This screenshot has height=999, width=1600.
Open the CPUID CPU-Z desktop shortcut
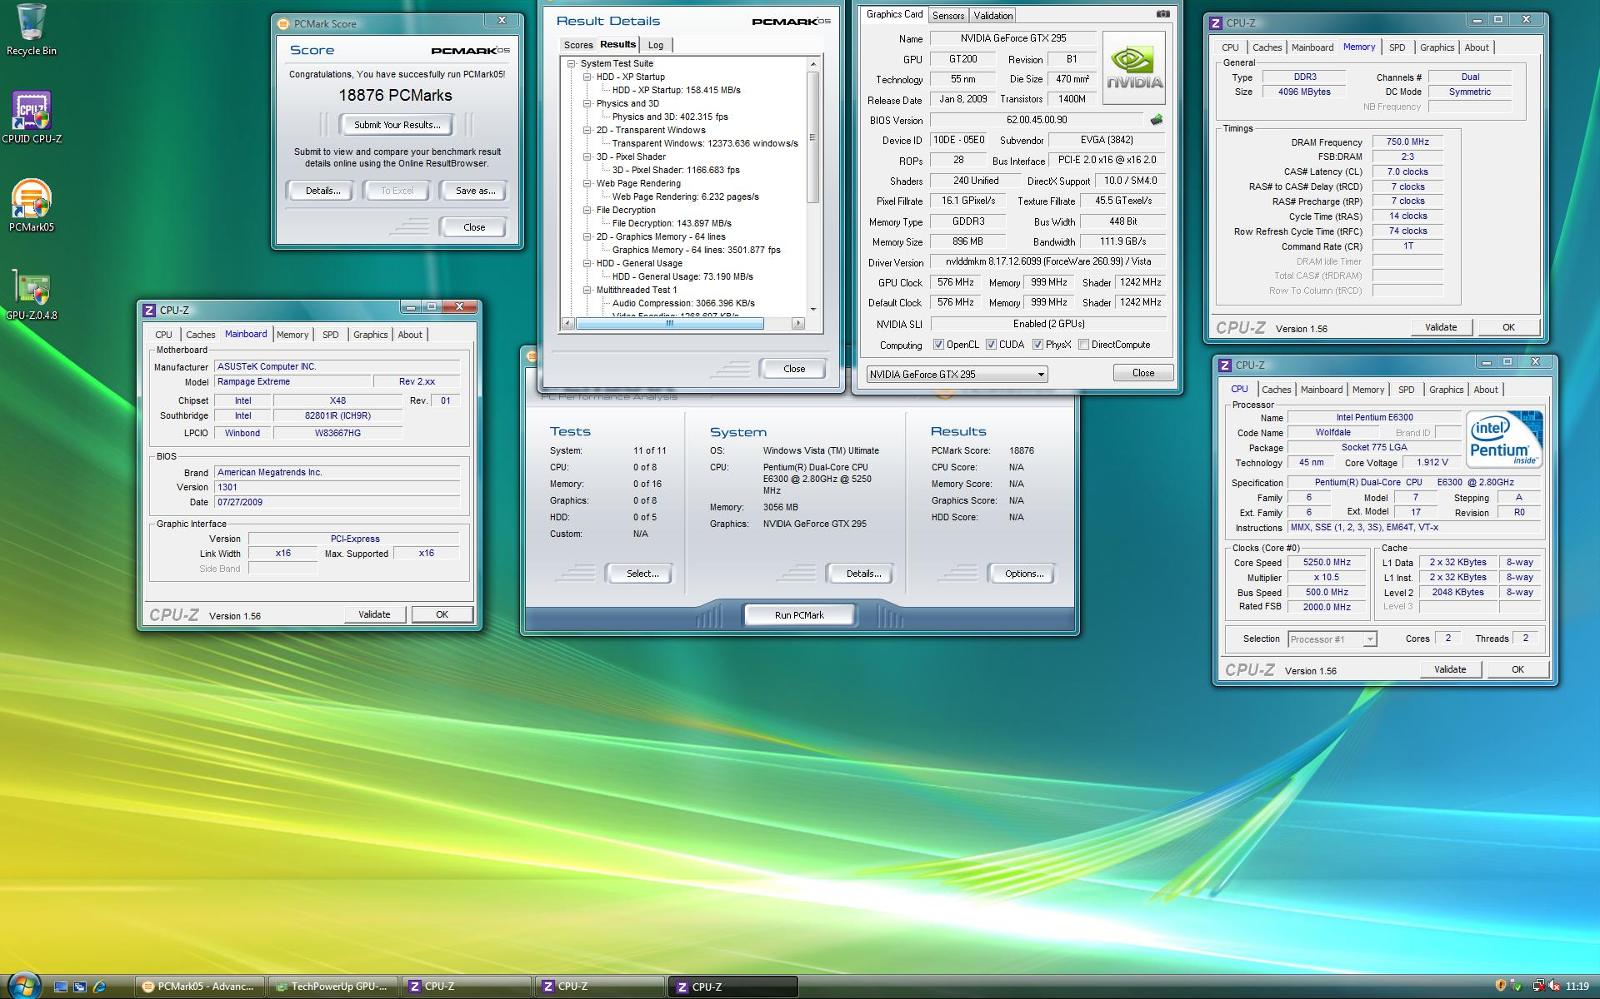31,117
